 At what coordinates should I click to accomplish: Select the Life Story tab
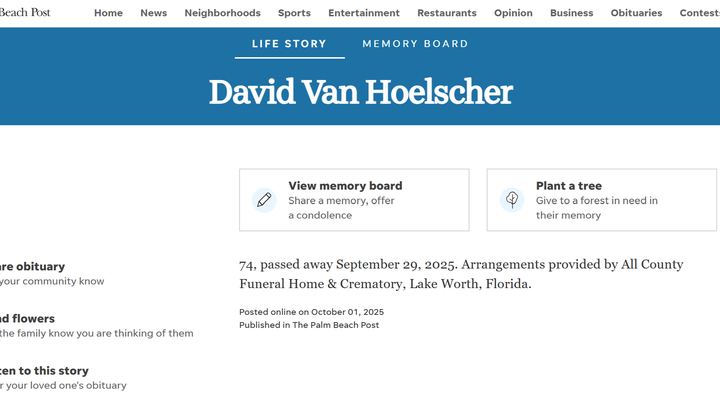[289, 44]
